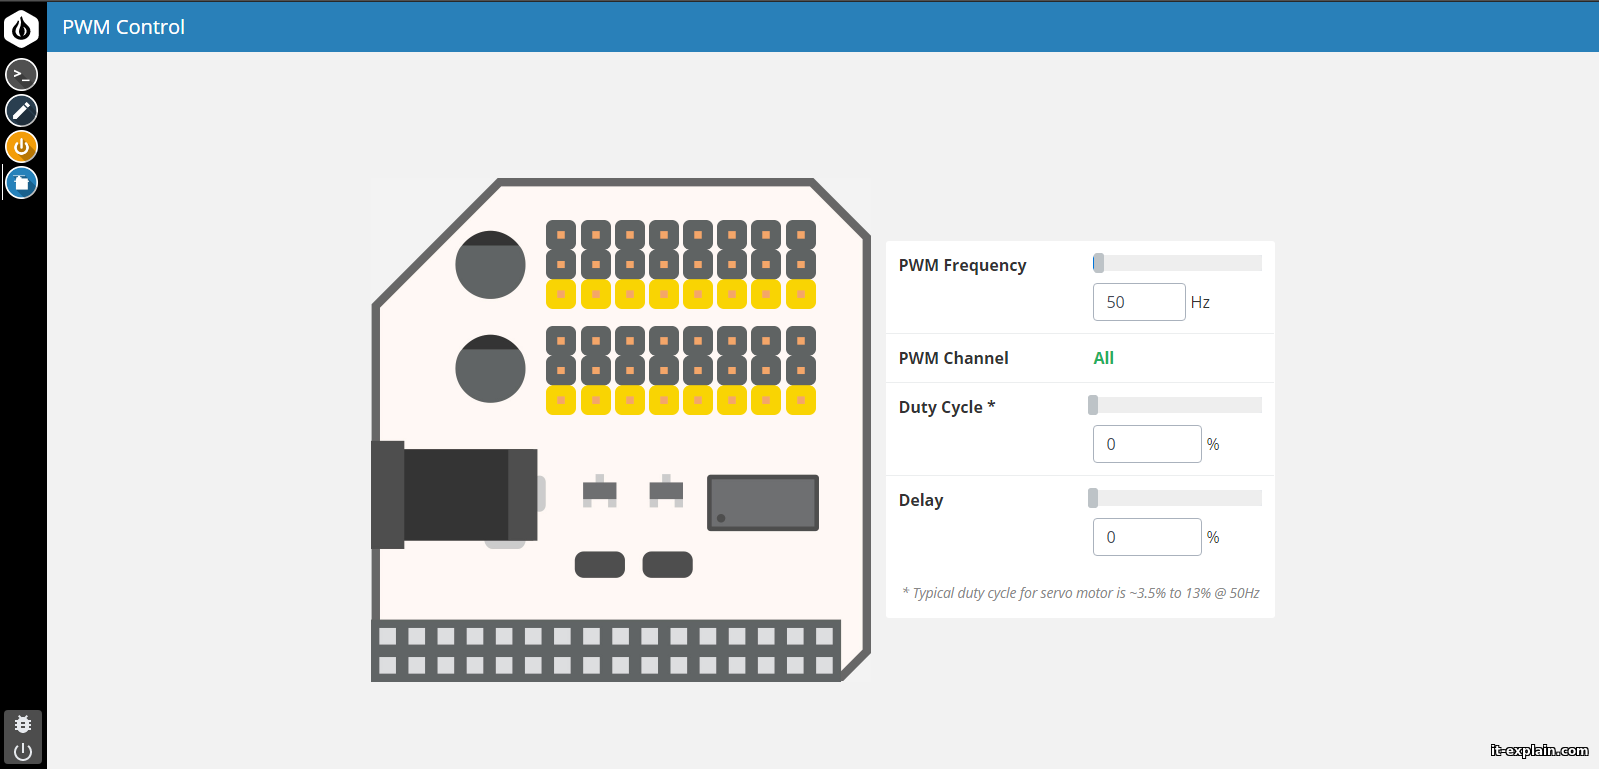1599x769 pixels.
Task: Open the terminal from the sidebar
Action: click(x=22, y=74)
